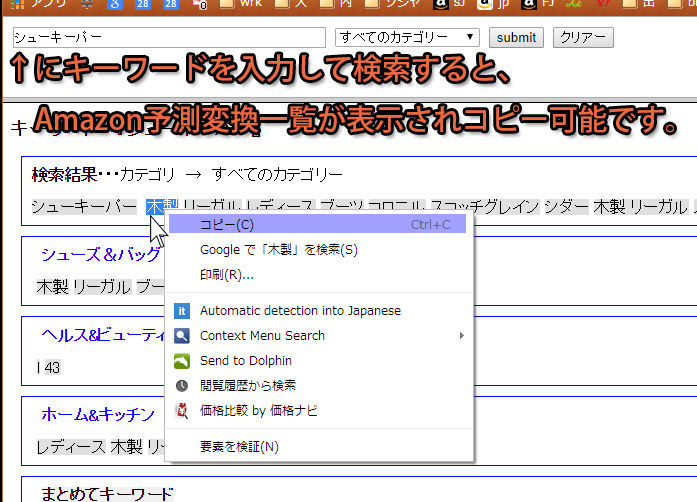
Task: Click リーガル keyword under シューズ＆バッグ
Action: tap(102, 287)
